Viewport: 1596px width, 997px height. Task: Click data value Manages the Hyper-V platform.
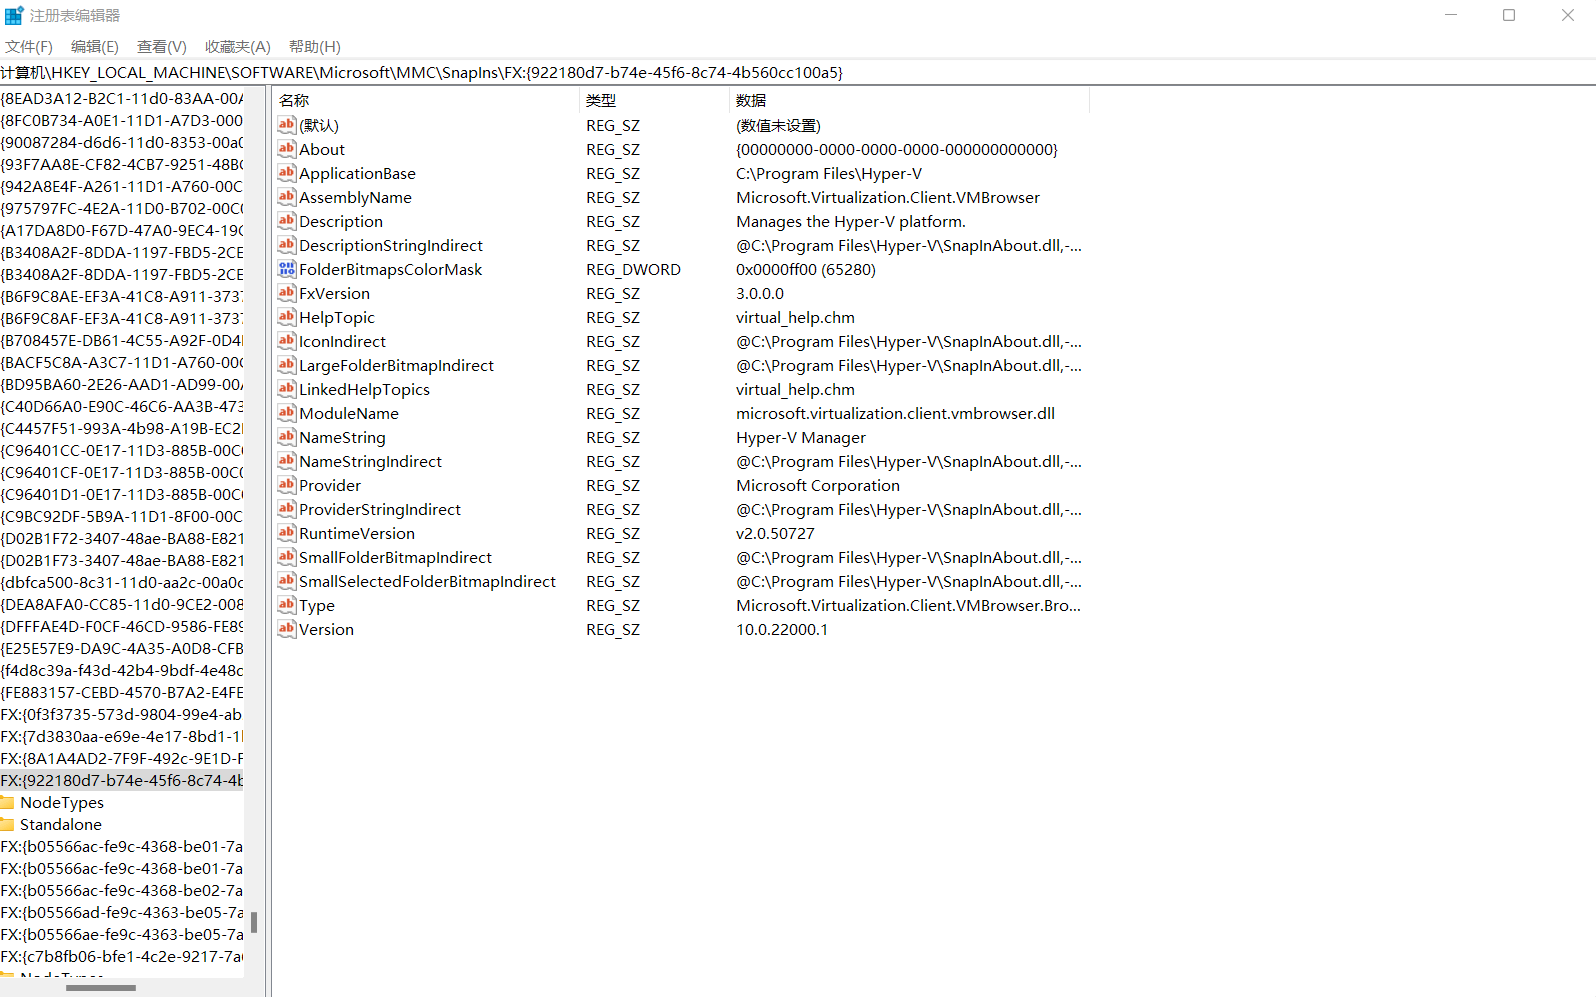click(851, 222)
